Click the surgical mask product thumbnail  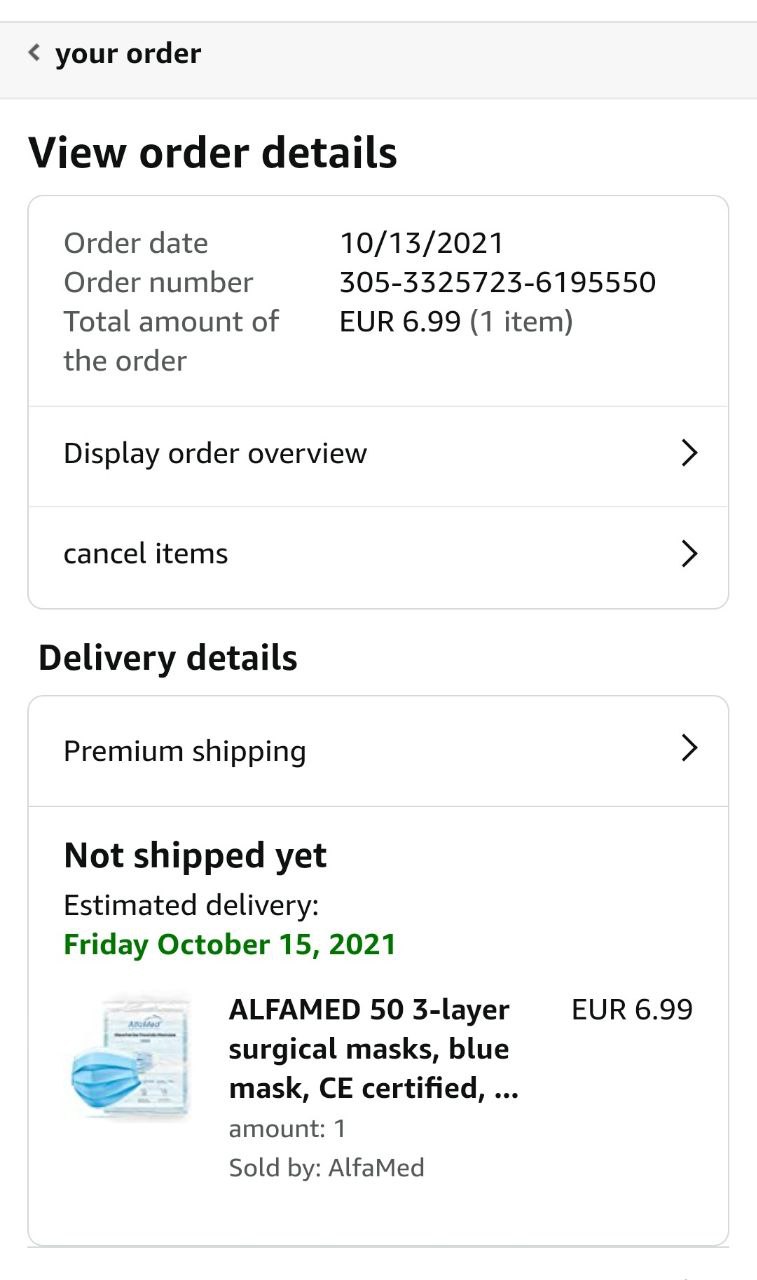[x=130, y=1058]
